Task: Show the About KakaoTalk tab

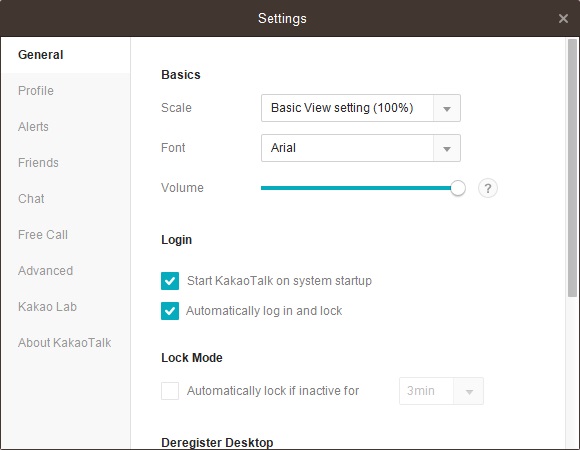Action: point(65,343)
